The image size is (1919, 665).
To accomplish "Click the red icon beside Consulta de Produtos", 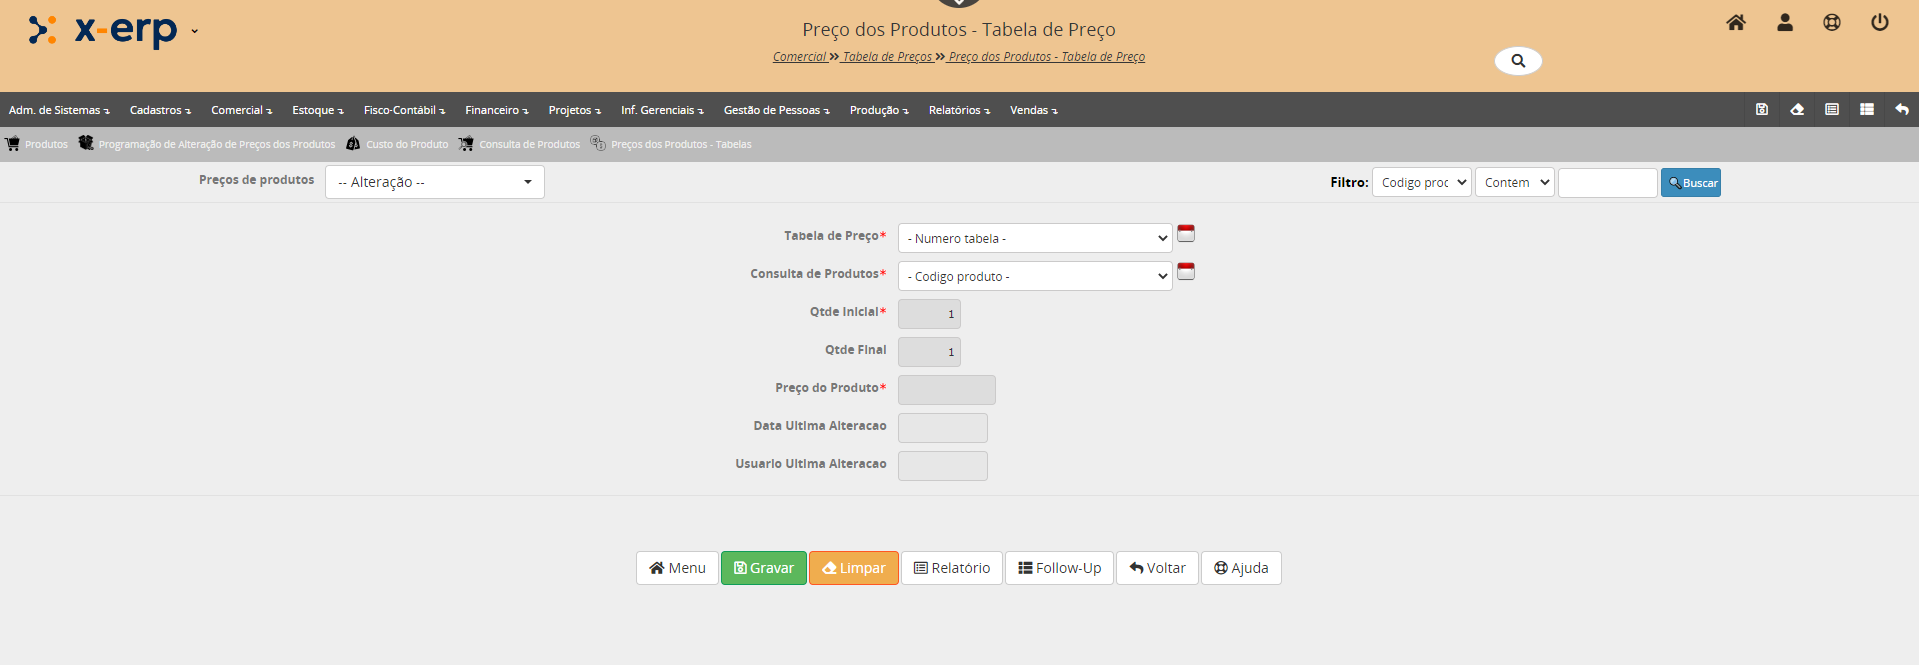I will [x=1186, y=272].
